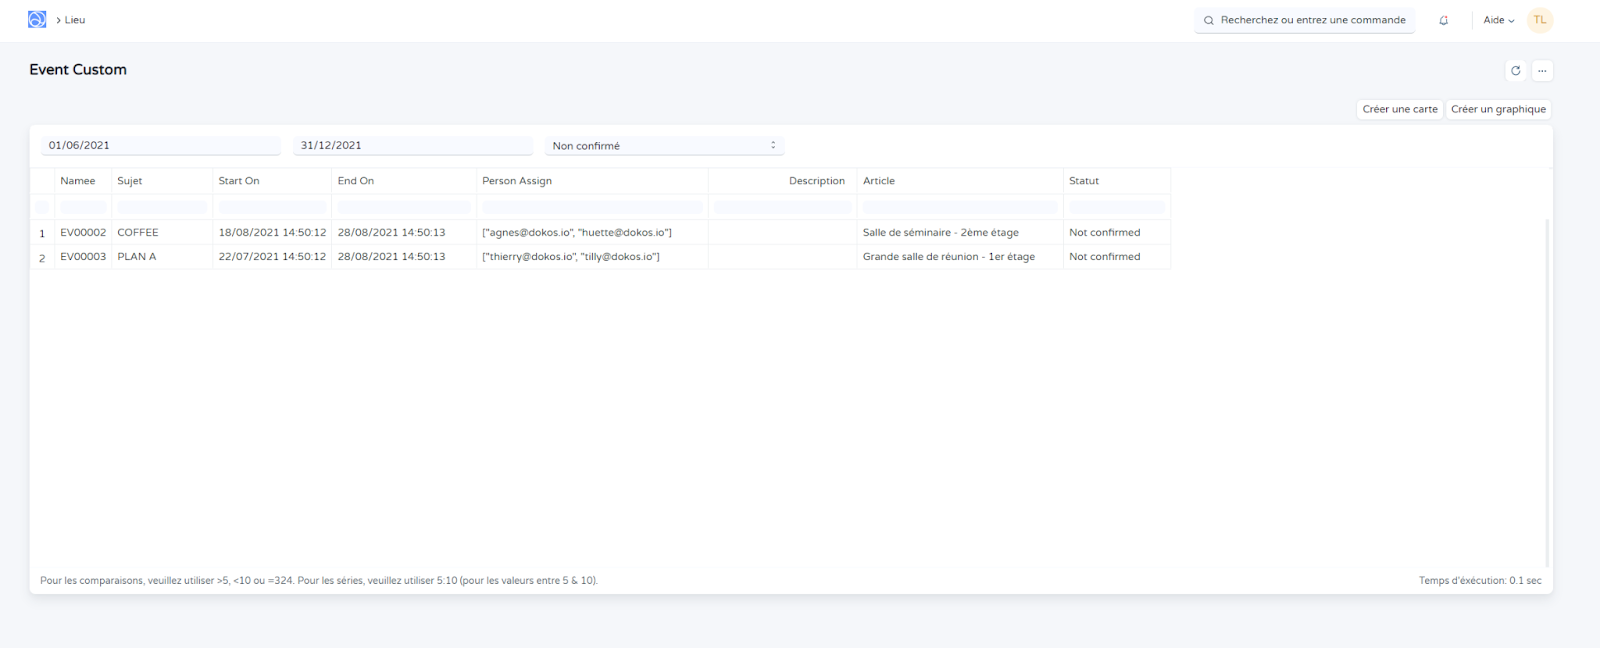Click the Lieu breadcrumb link

click(75, 20)
